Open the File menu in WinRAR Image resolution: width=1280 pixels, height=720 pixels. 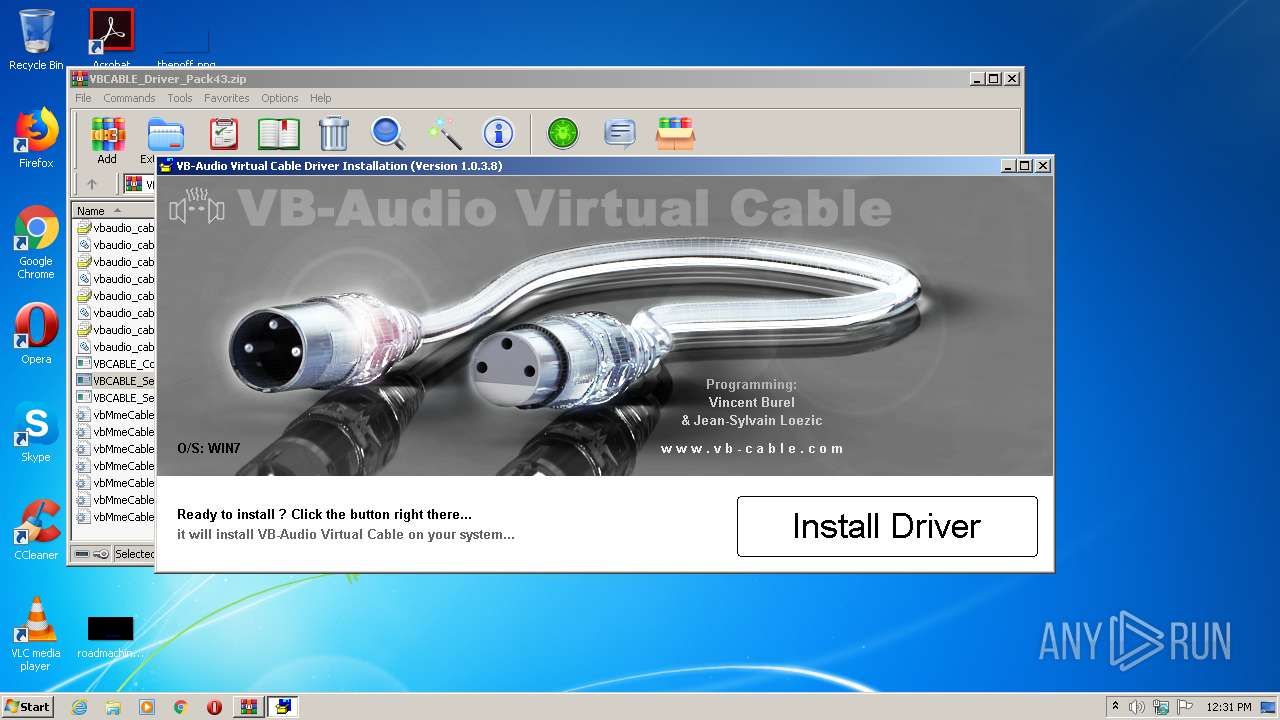[83, 98]
